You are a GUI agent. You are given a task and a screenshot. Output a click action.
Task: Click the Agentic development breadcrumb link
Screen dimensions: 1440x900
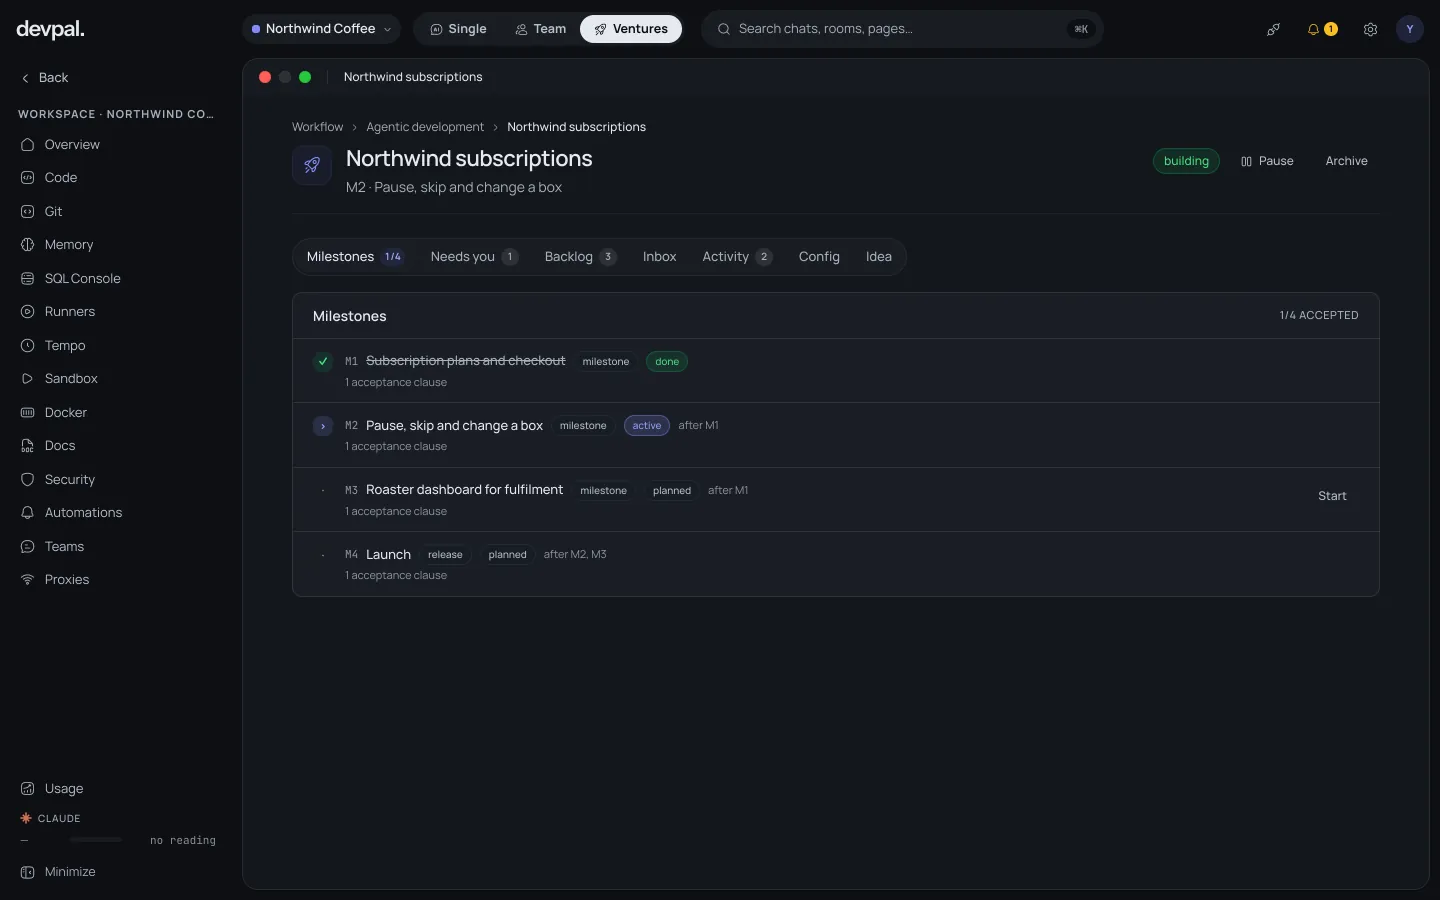tap(425, 127)
